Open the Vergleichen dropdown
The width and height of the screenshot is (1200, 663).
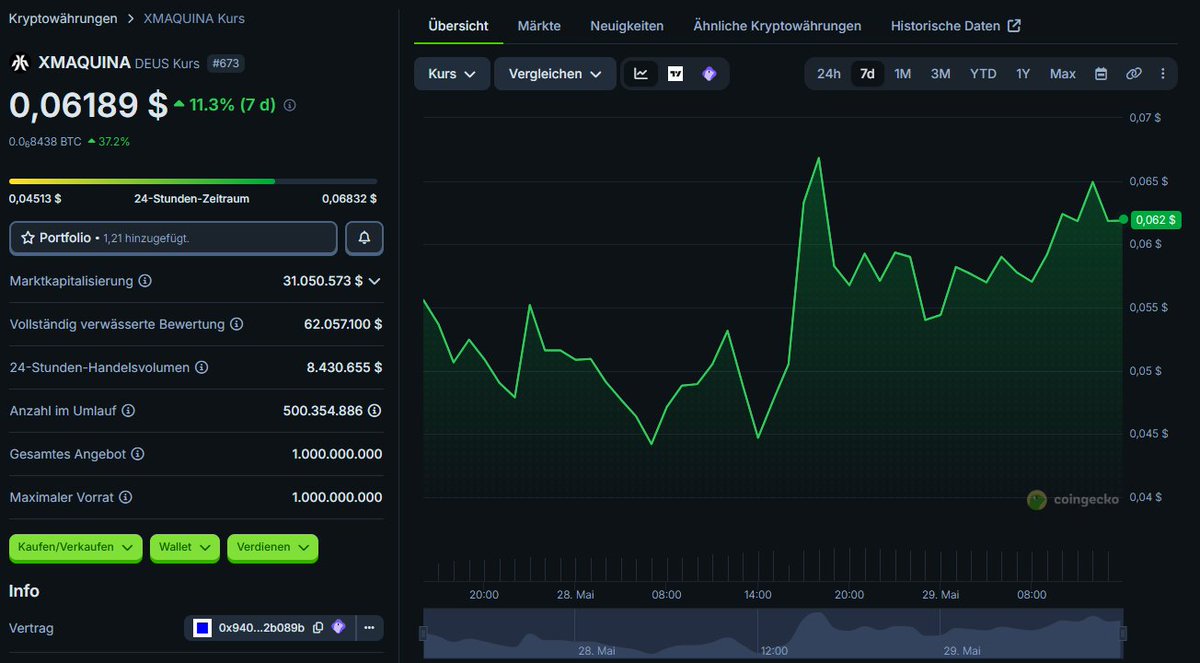555,74
